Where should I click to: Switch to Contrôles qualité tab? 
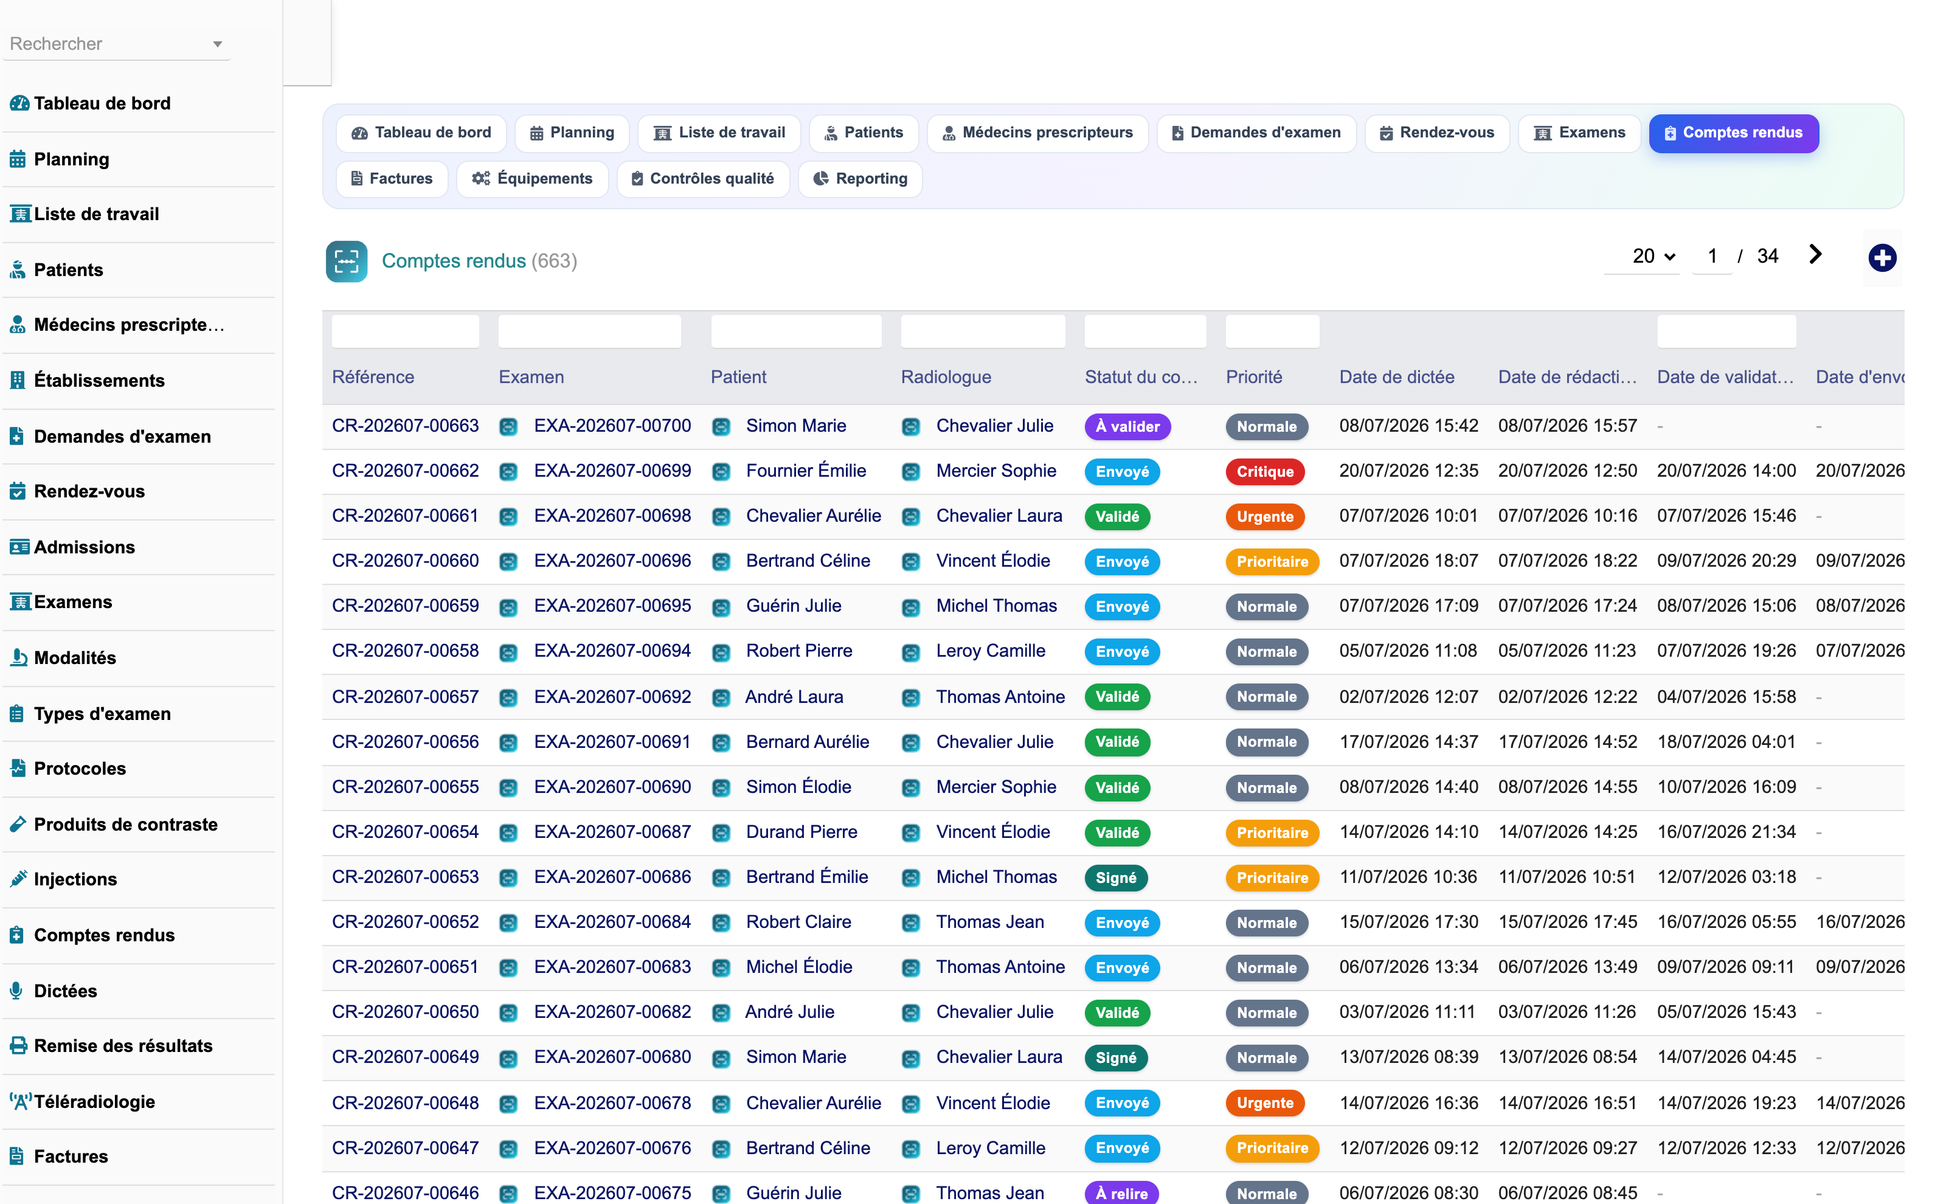702,179
